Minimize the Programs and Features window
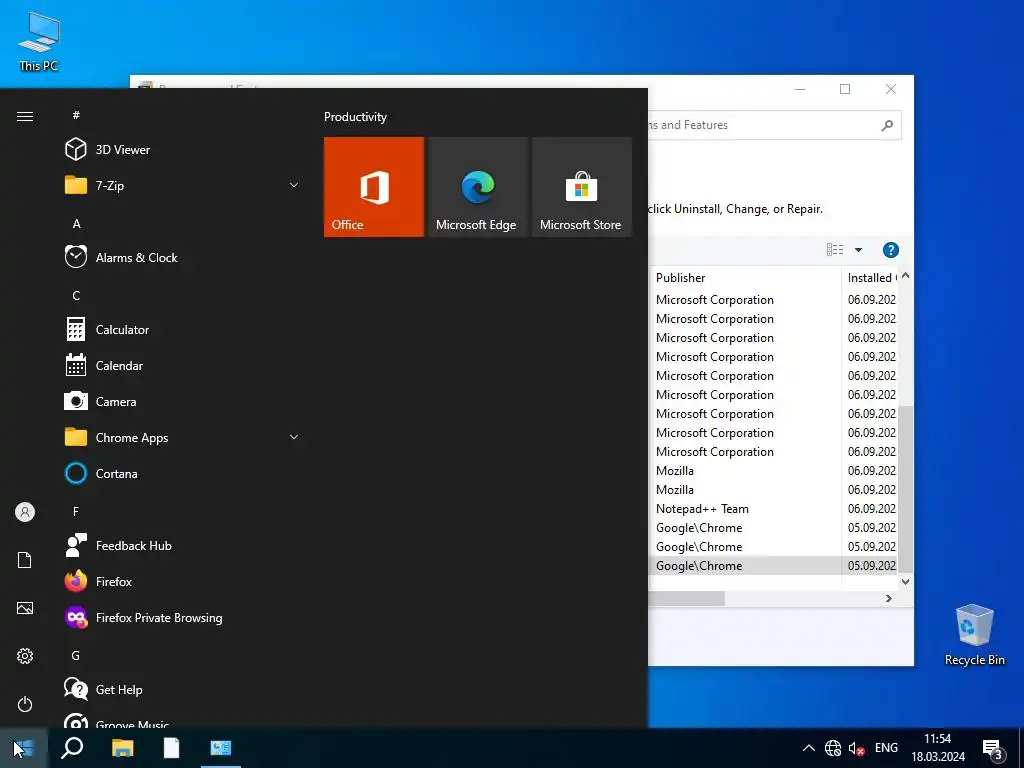The width and height of the screenshot is (1024, 768). pos(800,89)
